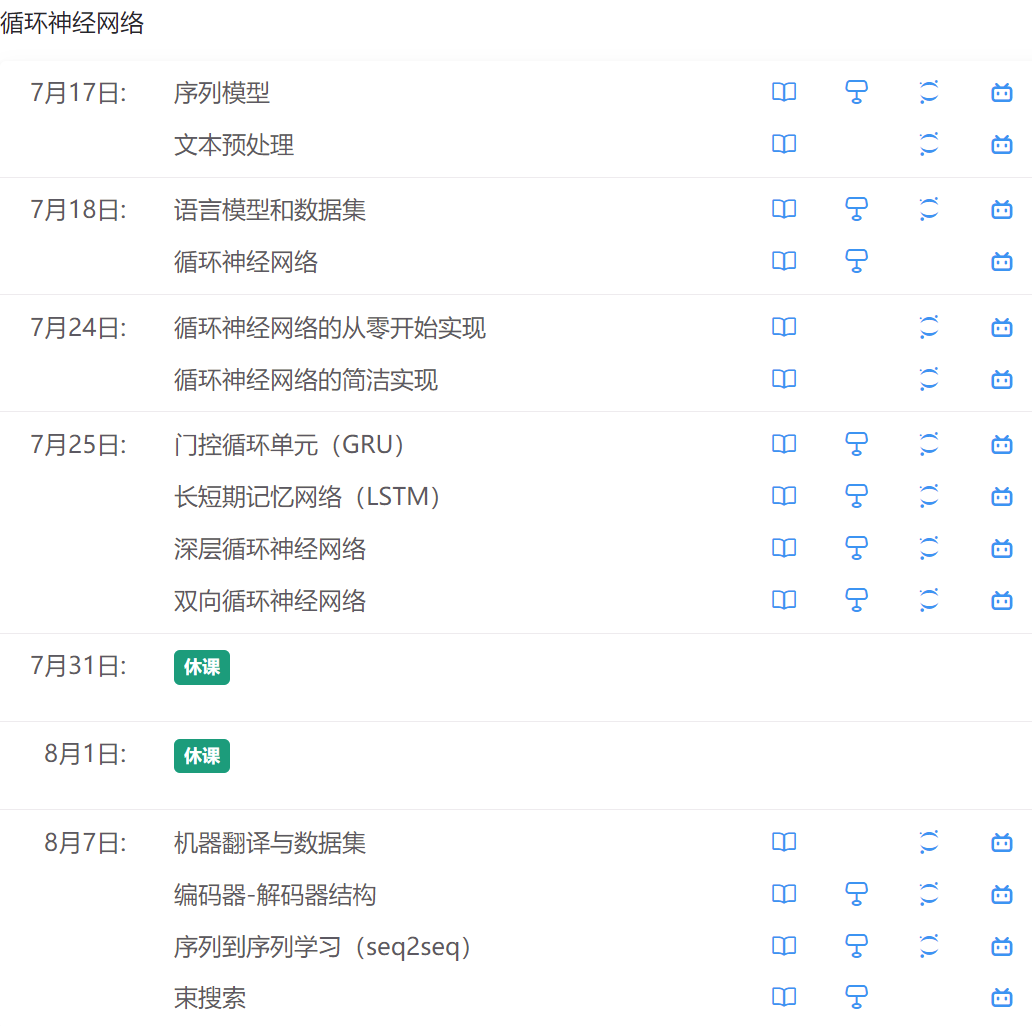Open the notebook icon for 序列到序列学习（seq2seq）
This screenshot has height=1026, width=1032.
[x=929, y=946]
